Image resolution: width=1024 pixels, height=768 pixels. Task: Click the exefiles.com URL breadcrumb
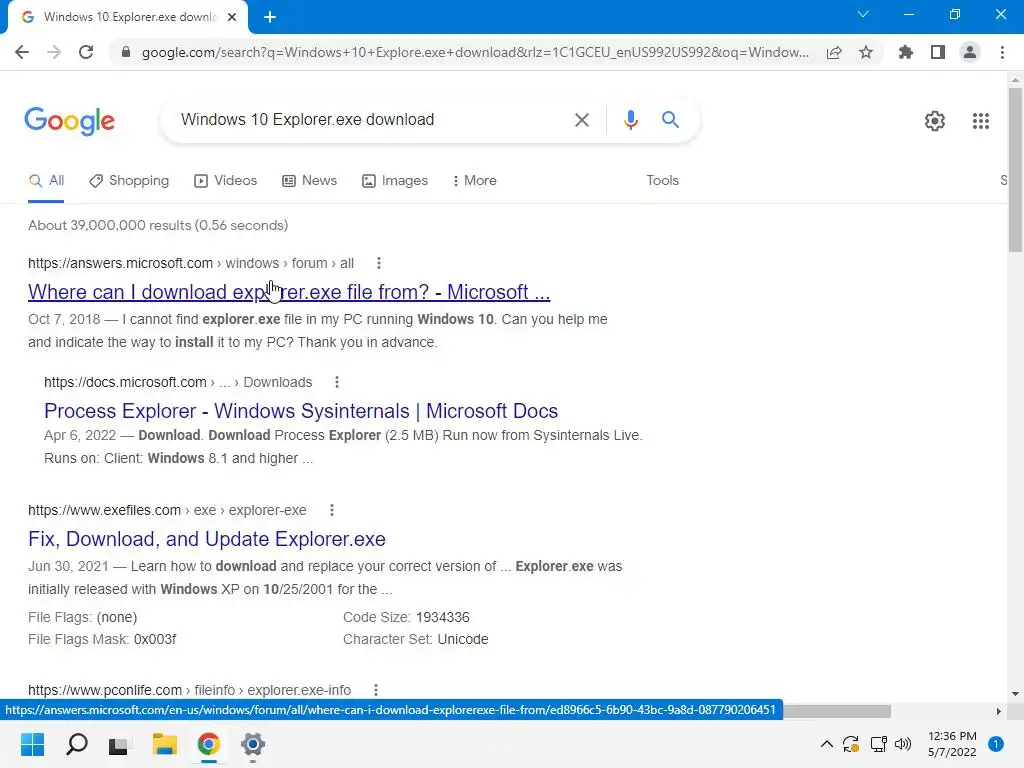167,510
